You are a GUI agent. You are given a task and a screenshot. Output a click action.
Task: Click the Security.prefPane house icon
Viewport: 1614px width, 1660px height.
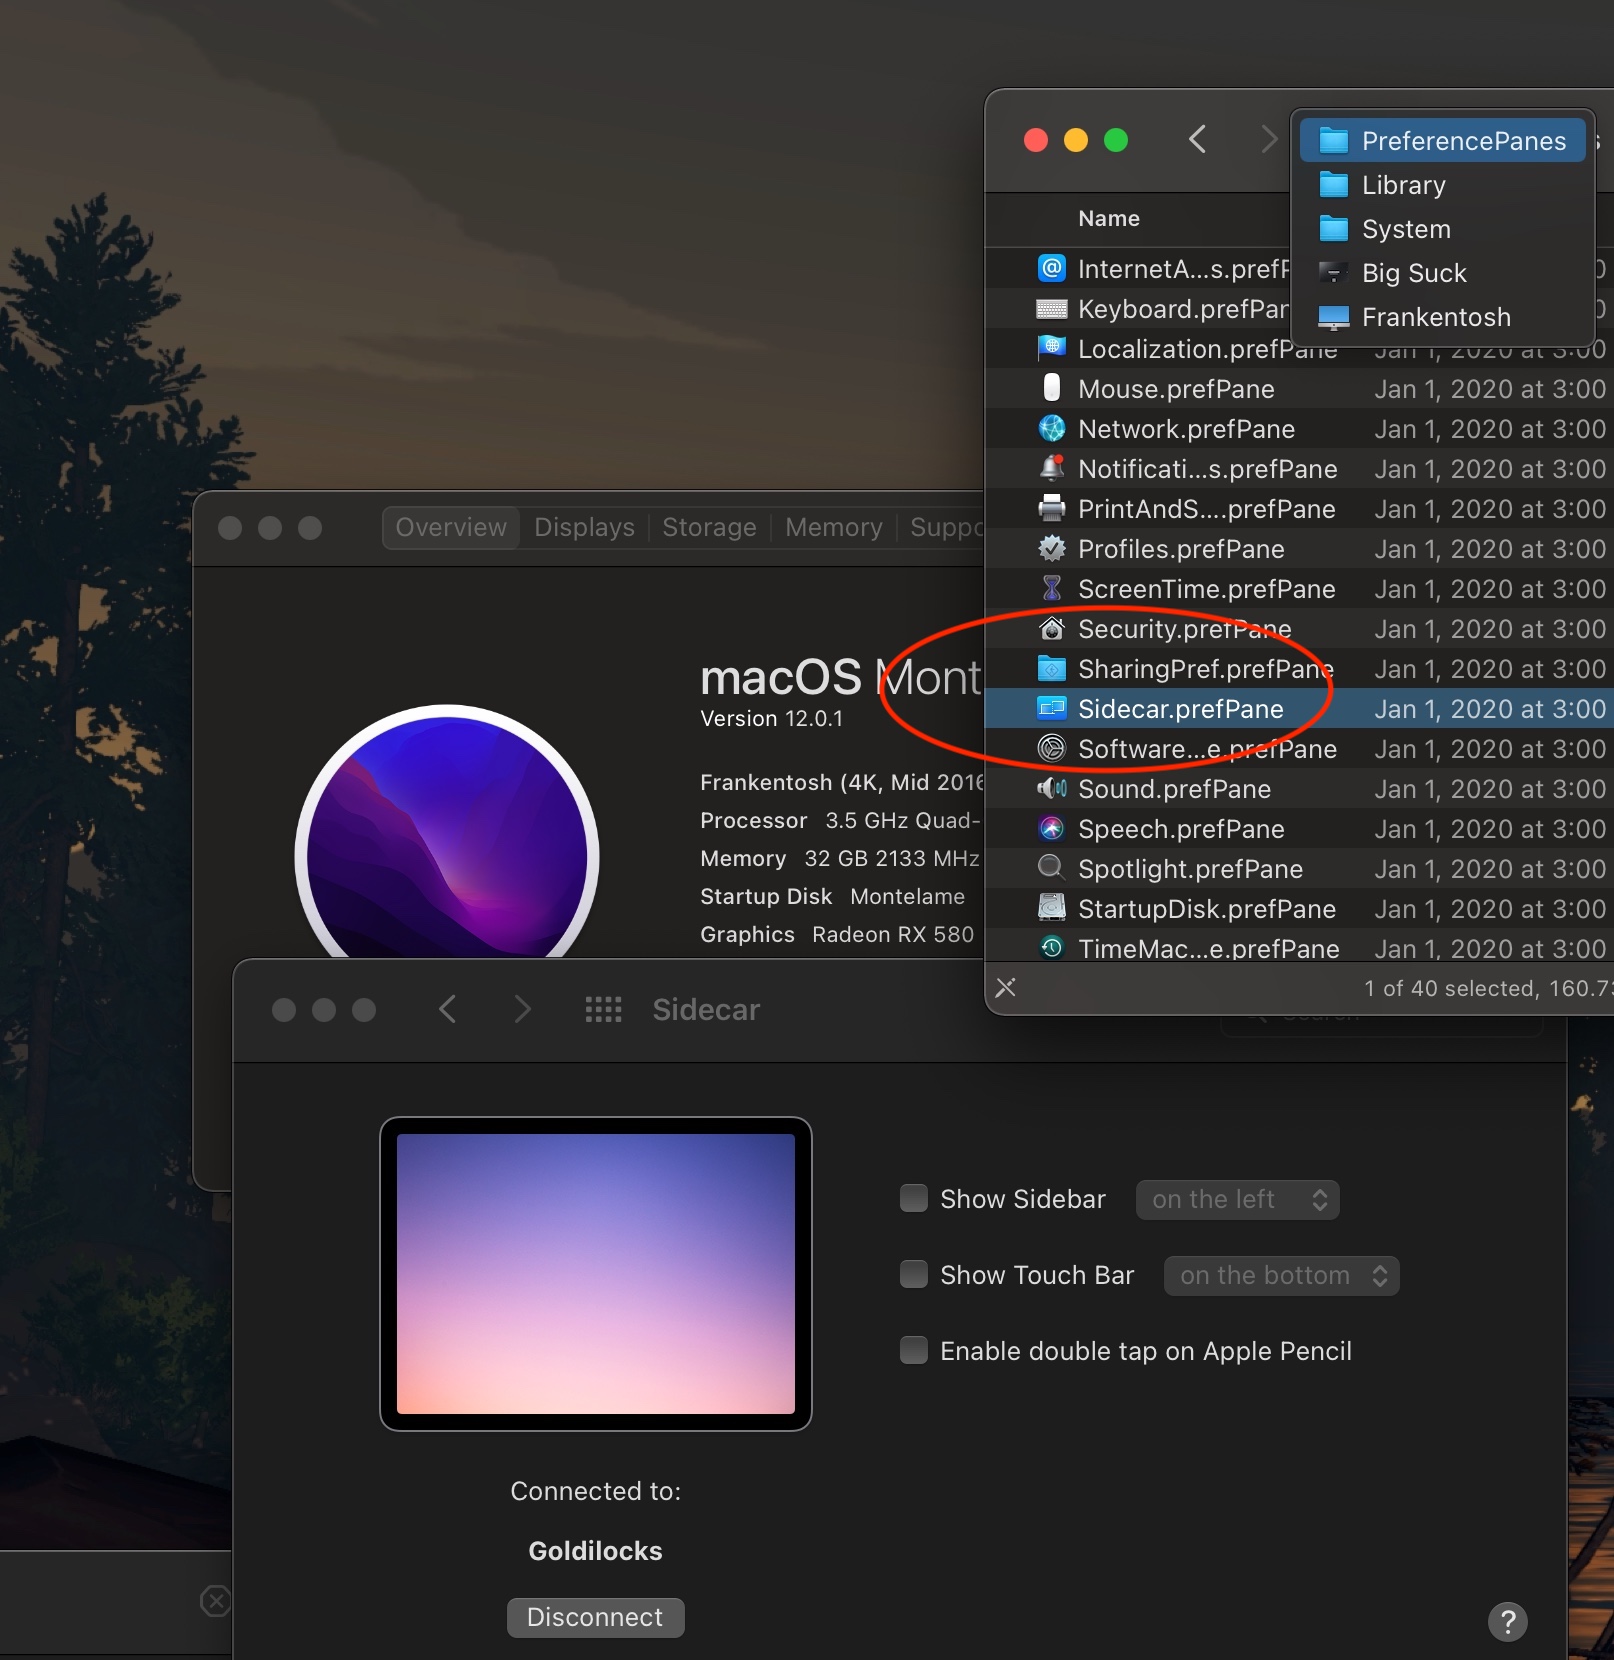[x=1051, y=628]
